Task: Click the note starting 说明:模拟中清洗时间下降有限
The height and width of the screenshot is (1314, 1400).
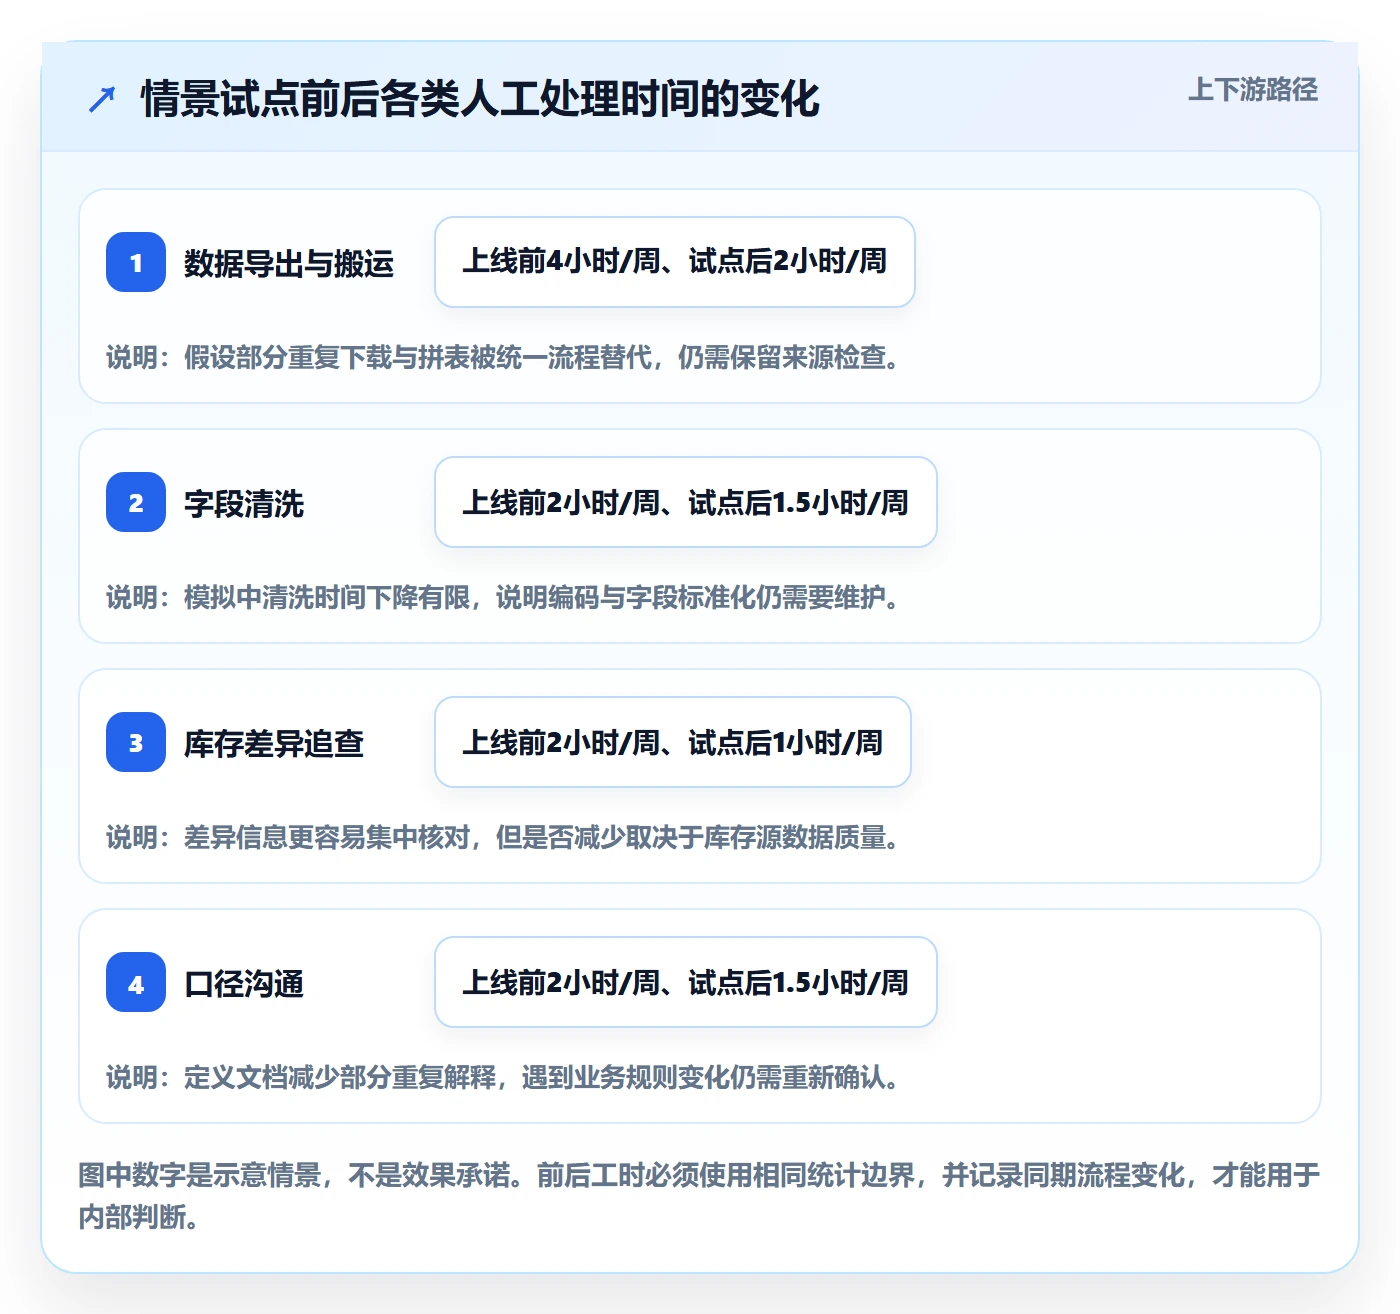Action: (x=504, y=597)
